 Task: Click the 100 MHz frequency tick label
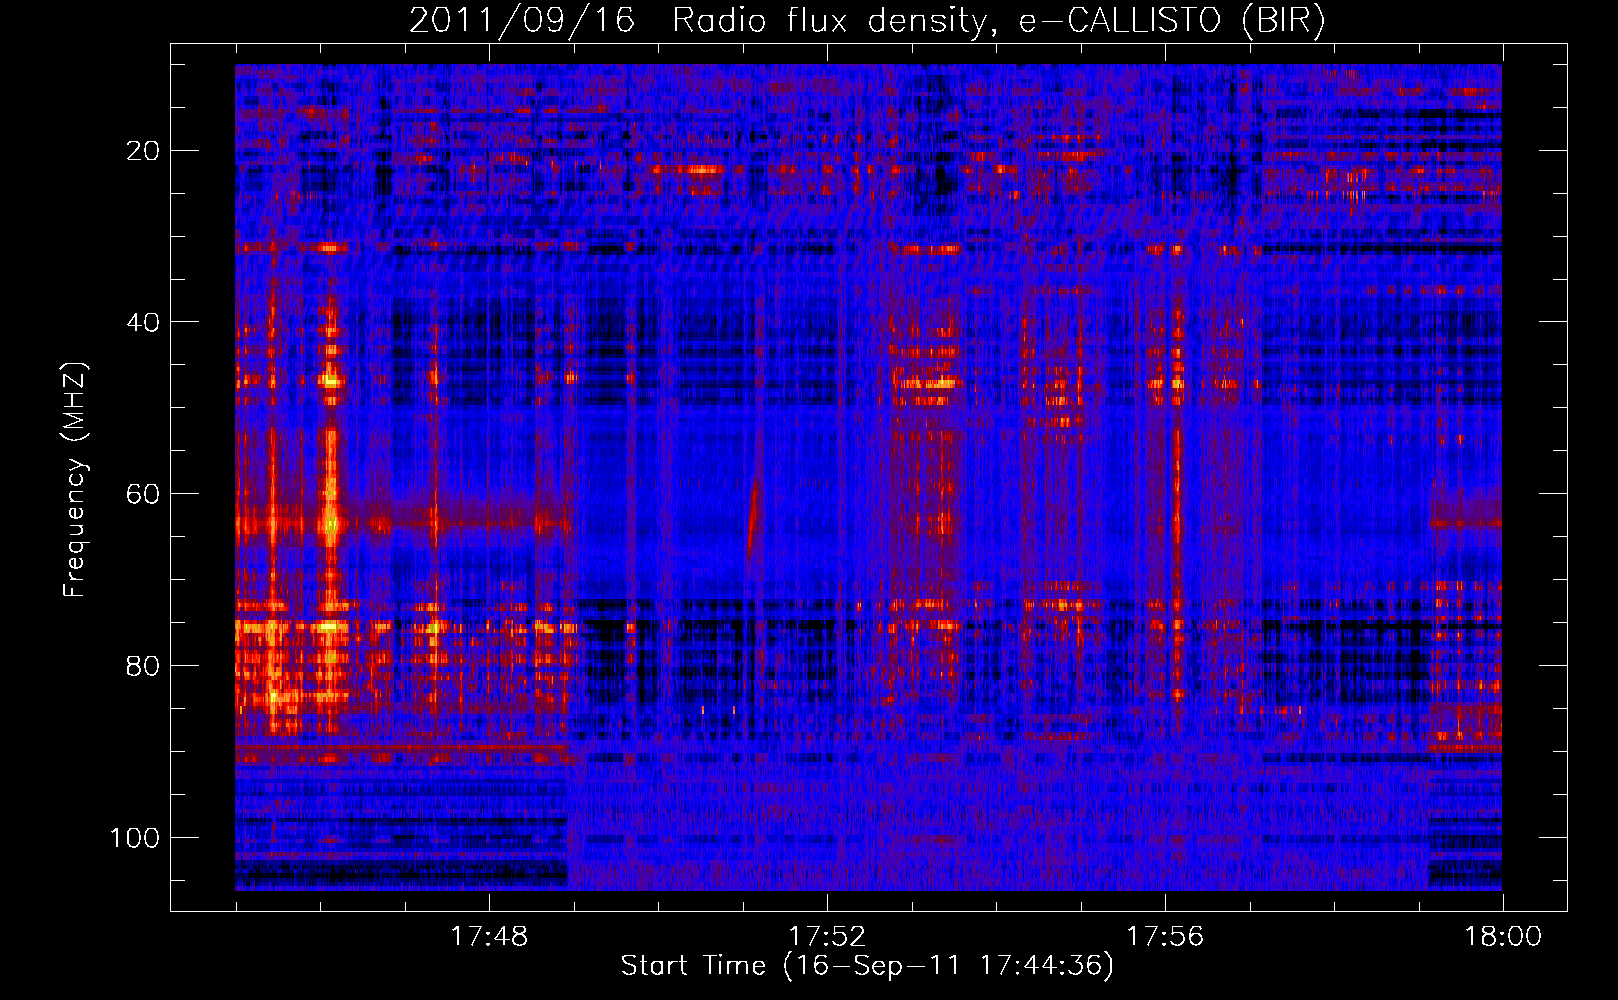135,837
